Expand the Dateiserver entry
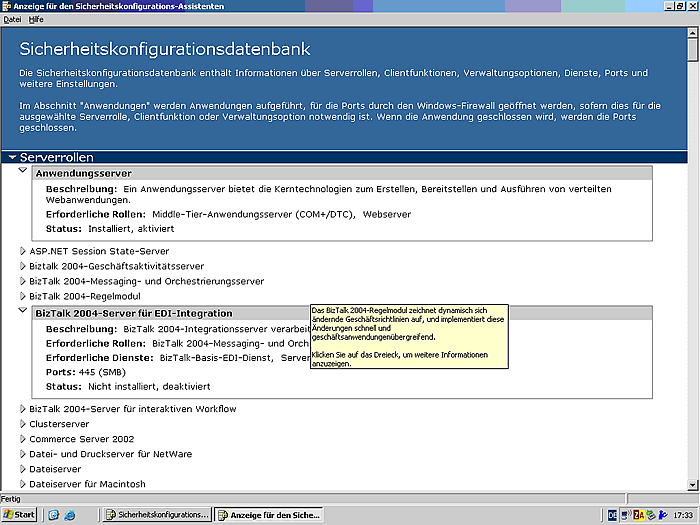The width and height of the screenshot is (700, 525). pyautogui.click(x=23, y=469)
